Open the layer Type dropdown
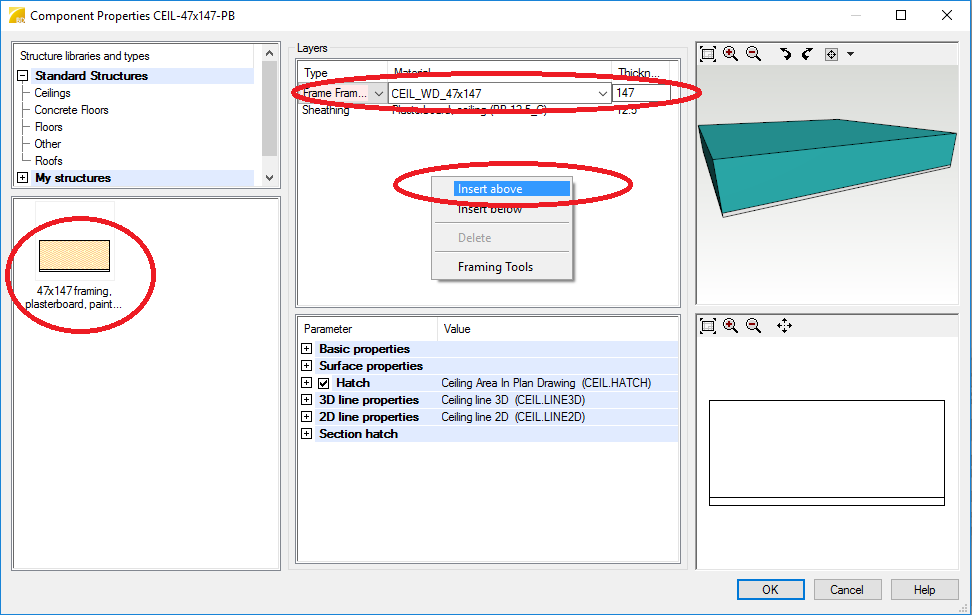Viewport: 972px width, 615px height. click(x=379, y=94)
